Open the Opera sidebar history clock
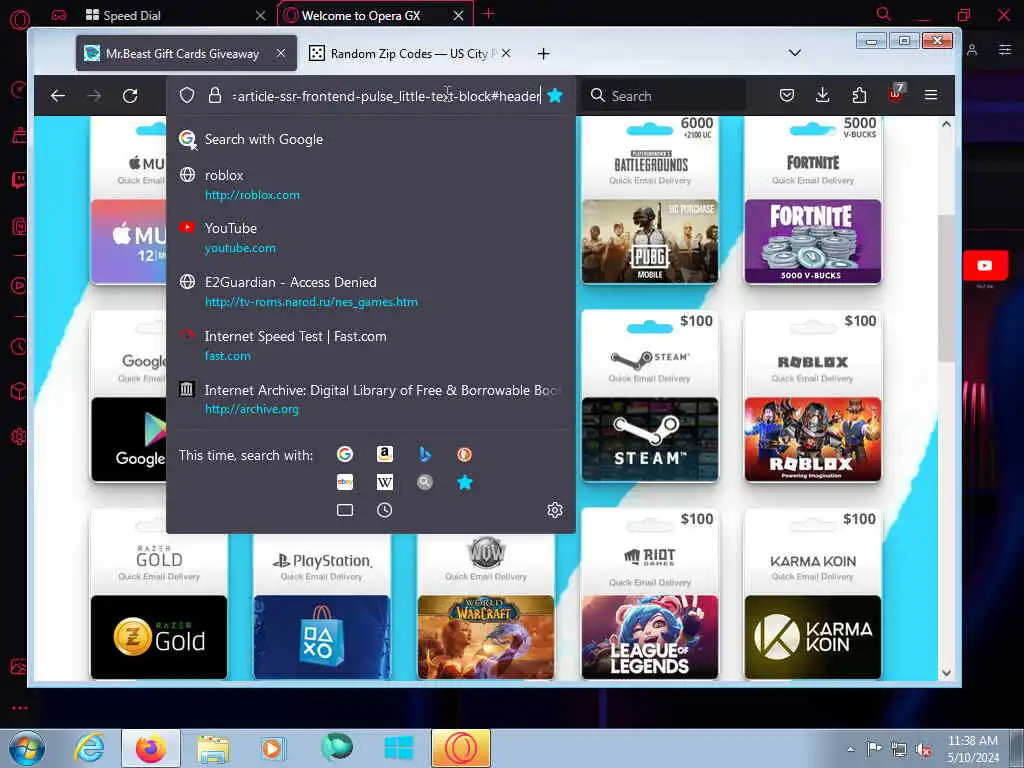The image size is (1024, 768). coord(19,347)
